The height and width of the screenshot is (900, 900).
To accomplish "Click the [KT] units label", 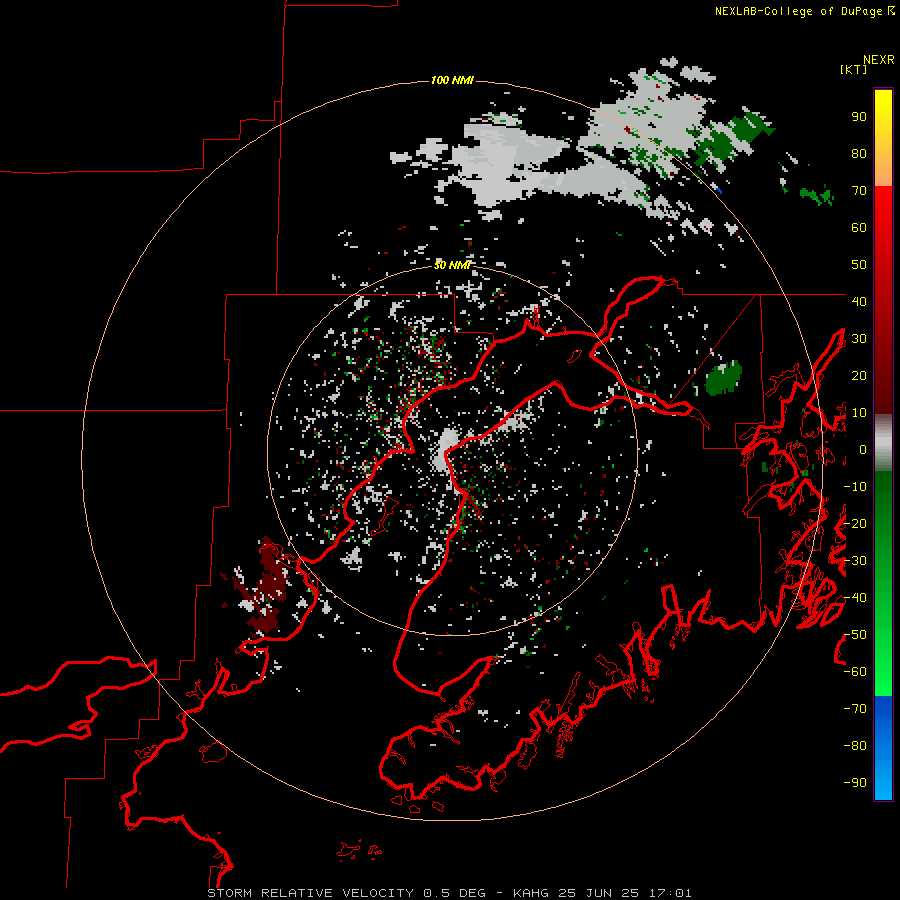I will tap(854, 69).
